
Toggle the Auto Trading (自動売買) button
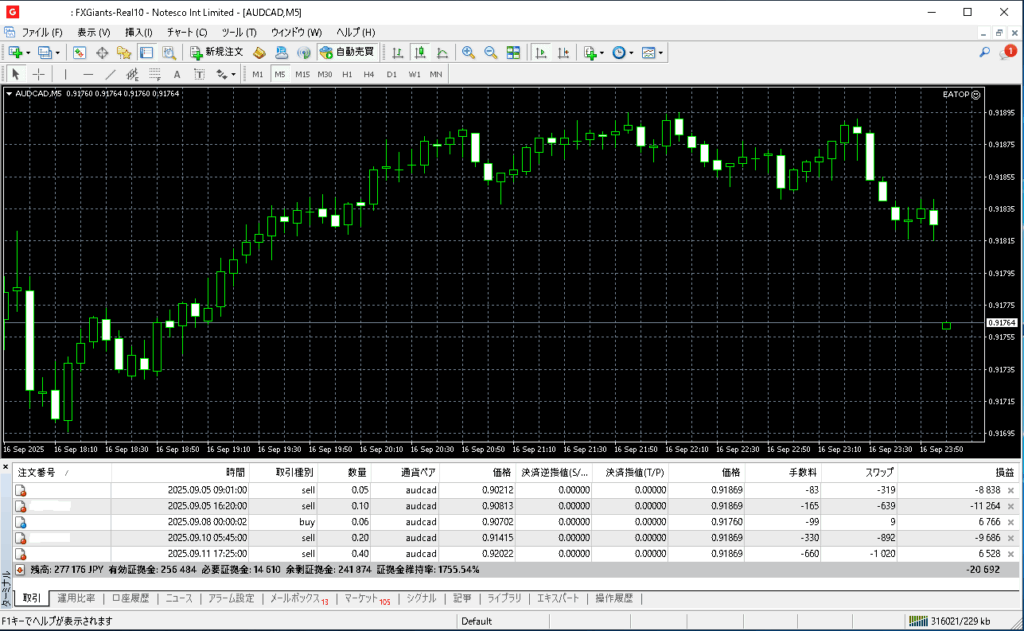(346, 52)
